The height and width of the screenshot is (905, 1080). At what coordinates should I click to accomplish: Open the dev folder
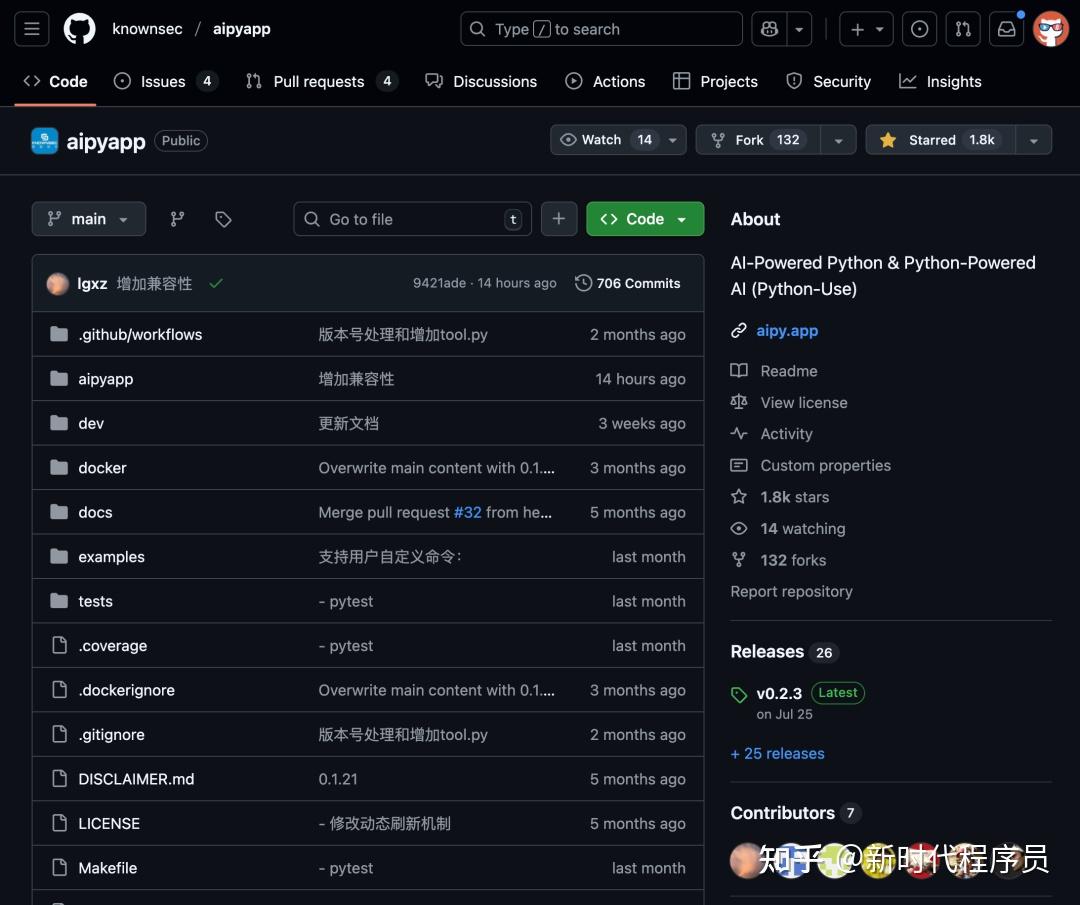coord(91,424)
